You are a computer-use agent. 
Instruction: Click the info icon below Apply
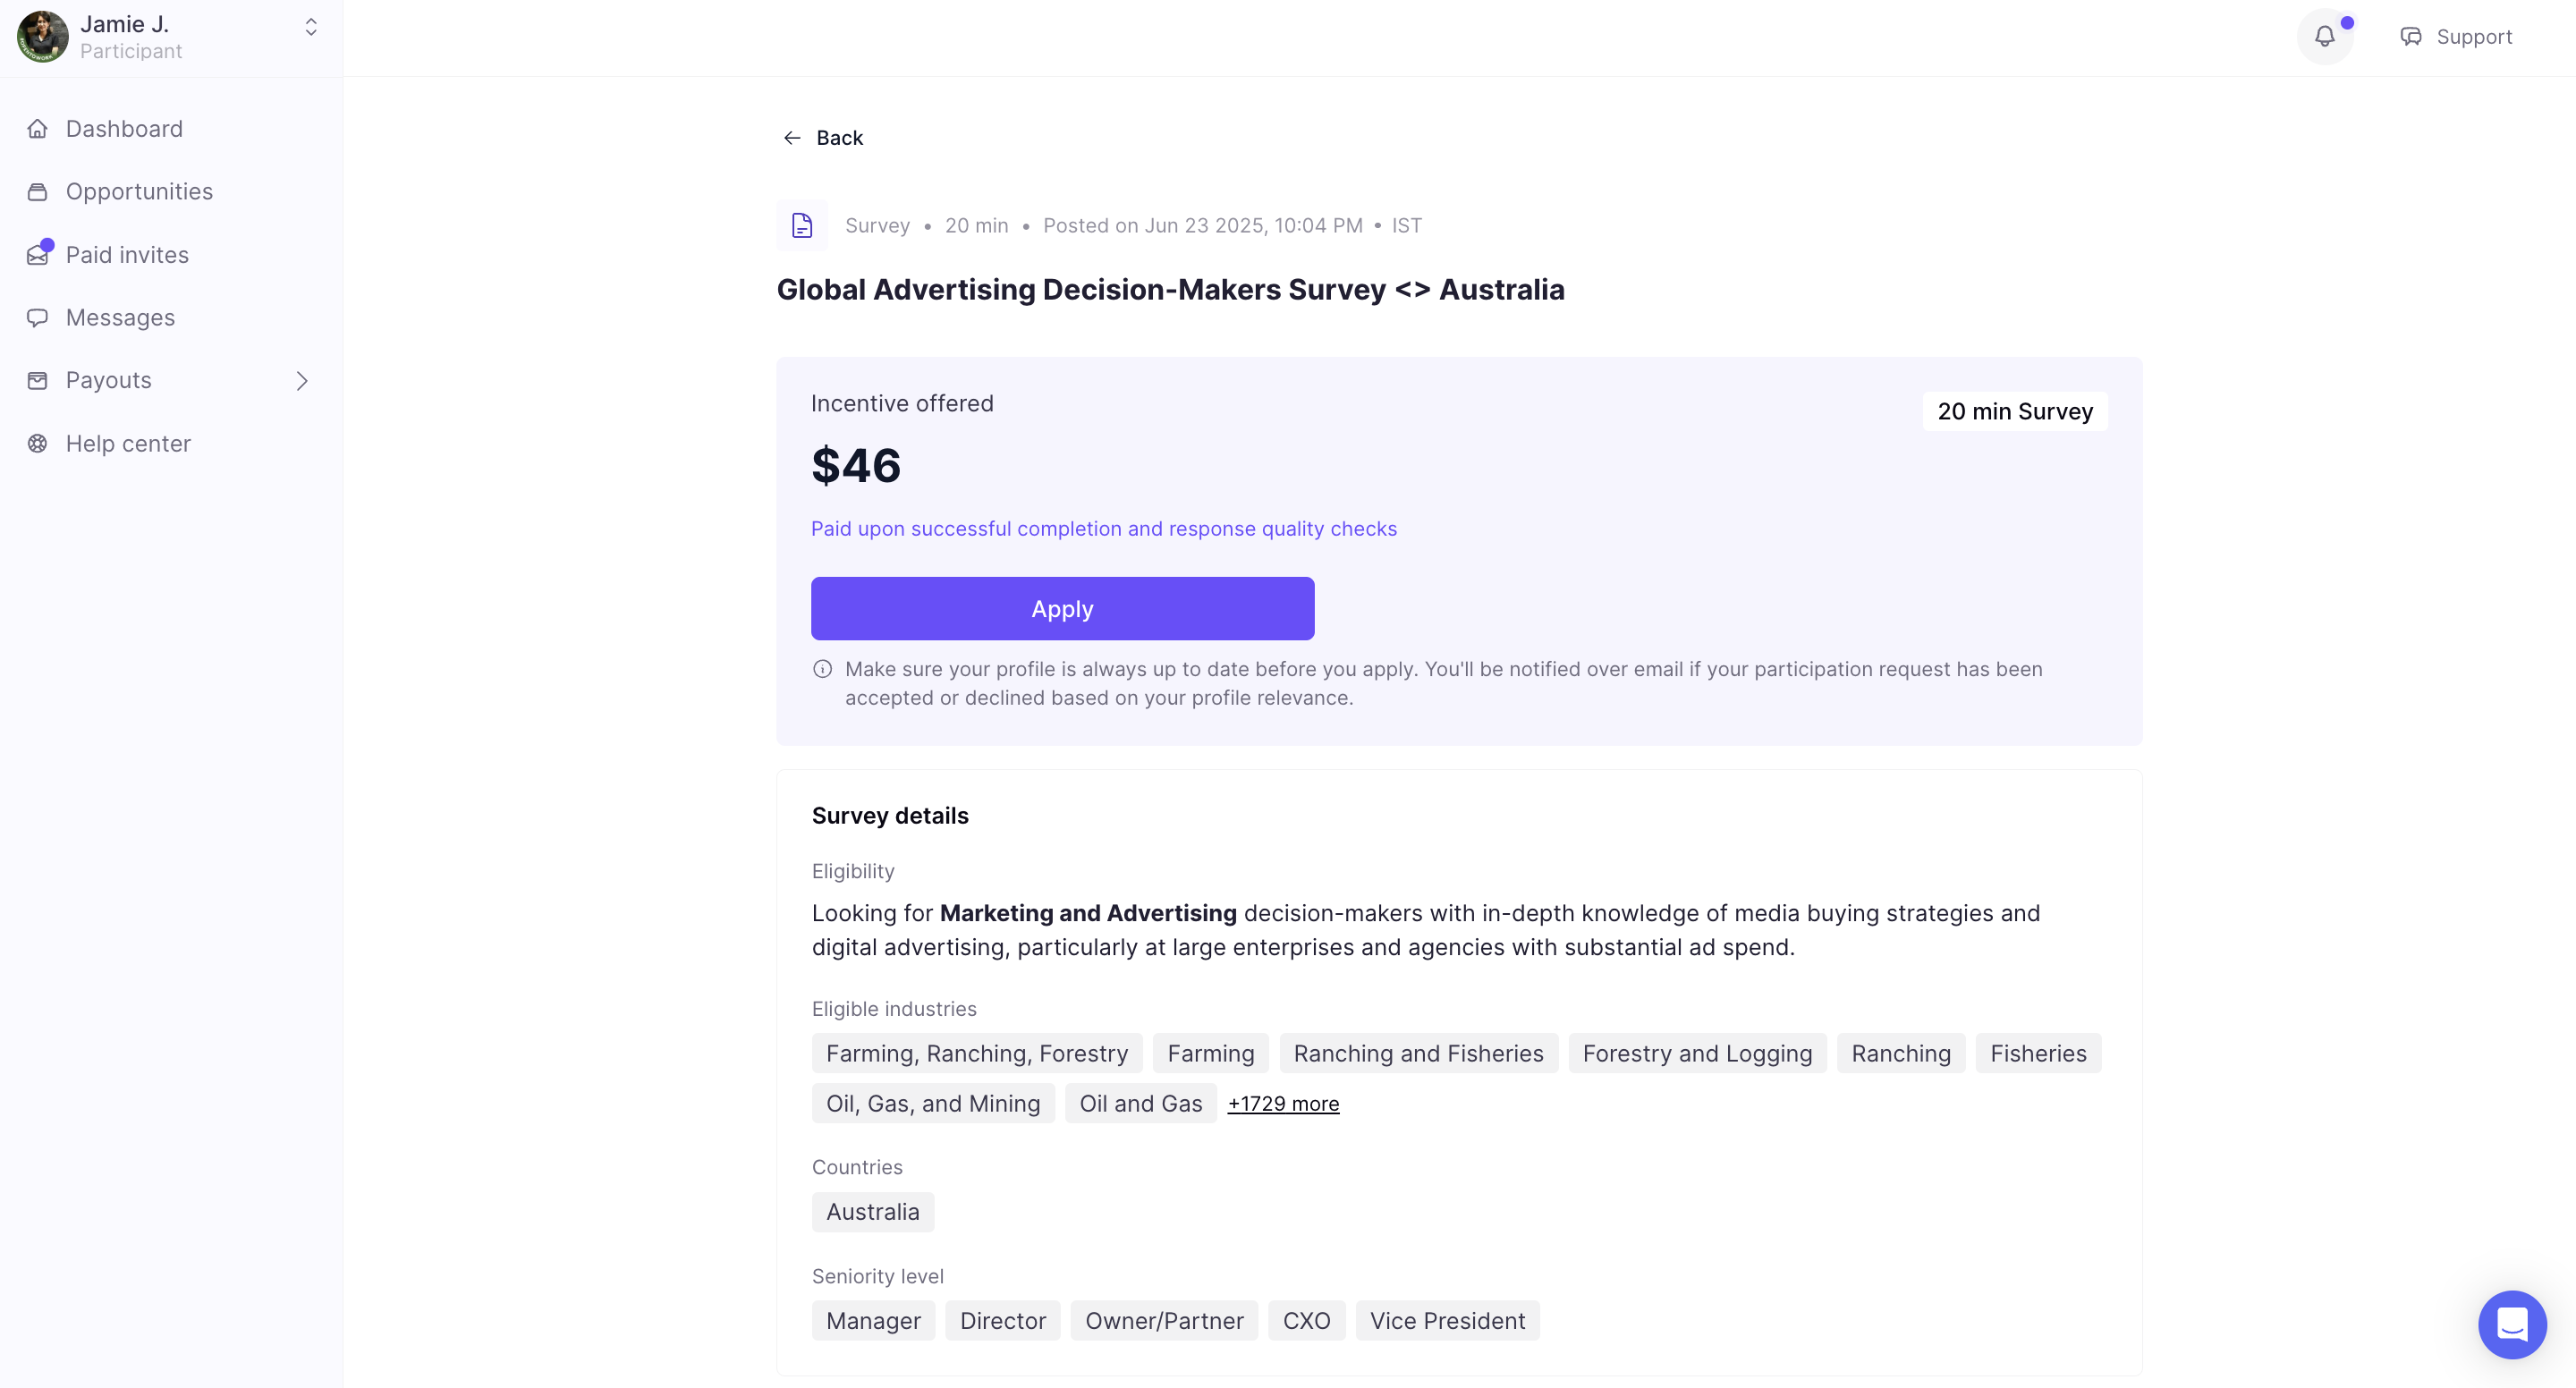822,669
